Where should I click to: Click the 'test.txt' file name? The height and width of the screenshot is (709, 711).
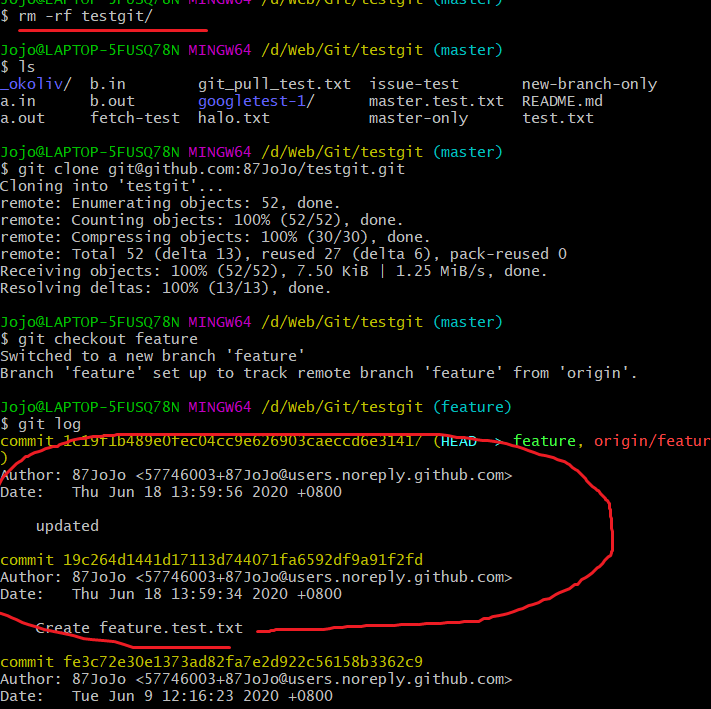[558, 118]
